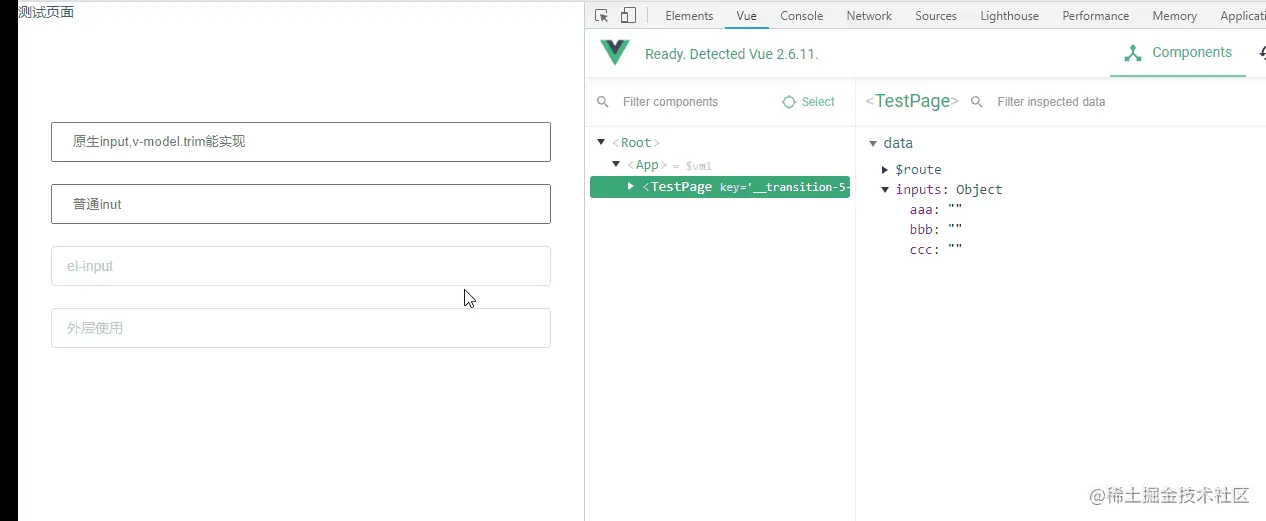
Task: Expand the $route property
Action: tap(885, 170)
